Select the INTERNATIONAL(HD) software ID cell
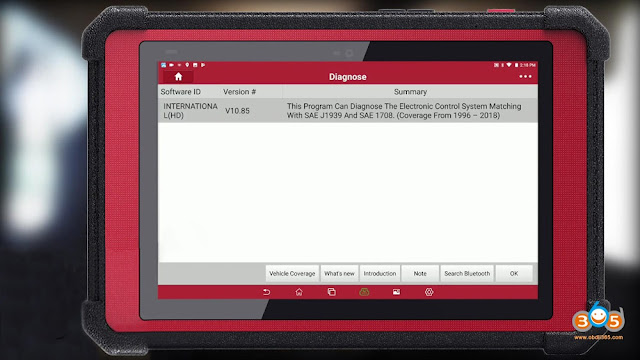Viewport: 640px width, 360px height. pos(190,111)
